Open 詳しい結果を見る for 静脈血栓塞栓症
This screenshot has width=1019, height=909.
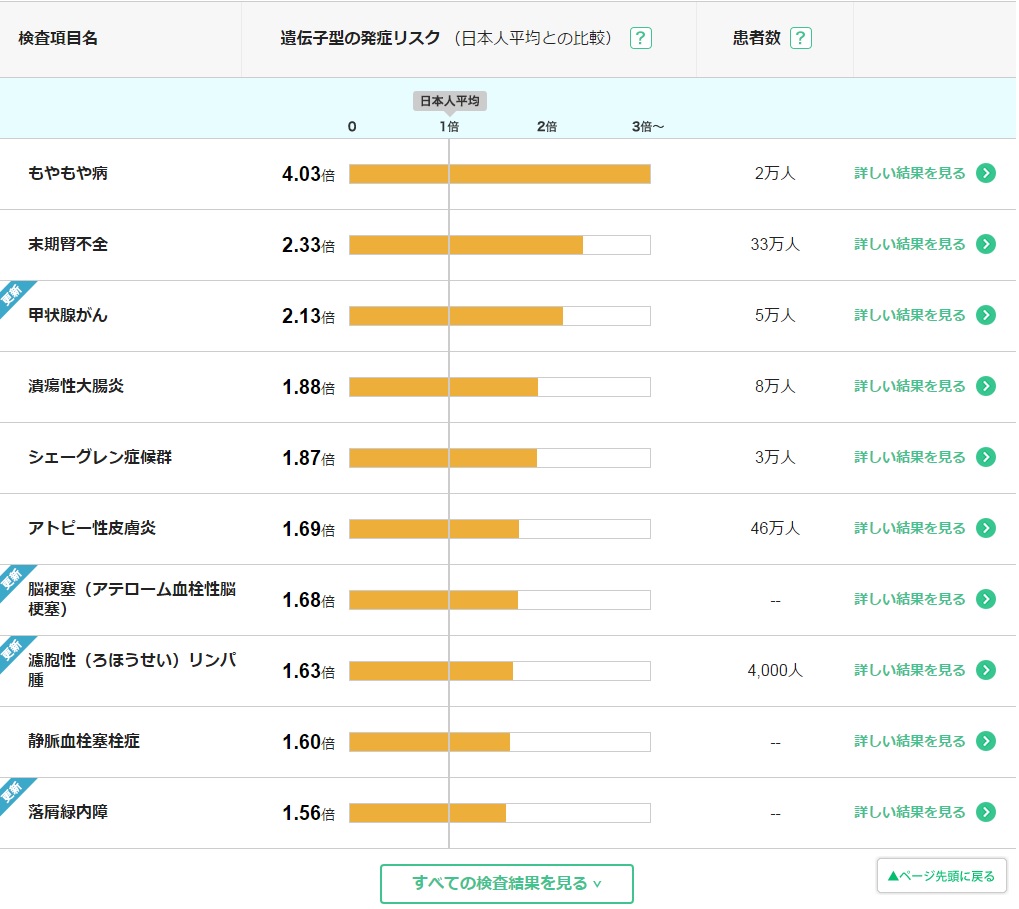coord(911,742)
